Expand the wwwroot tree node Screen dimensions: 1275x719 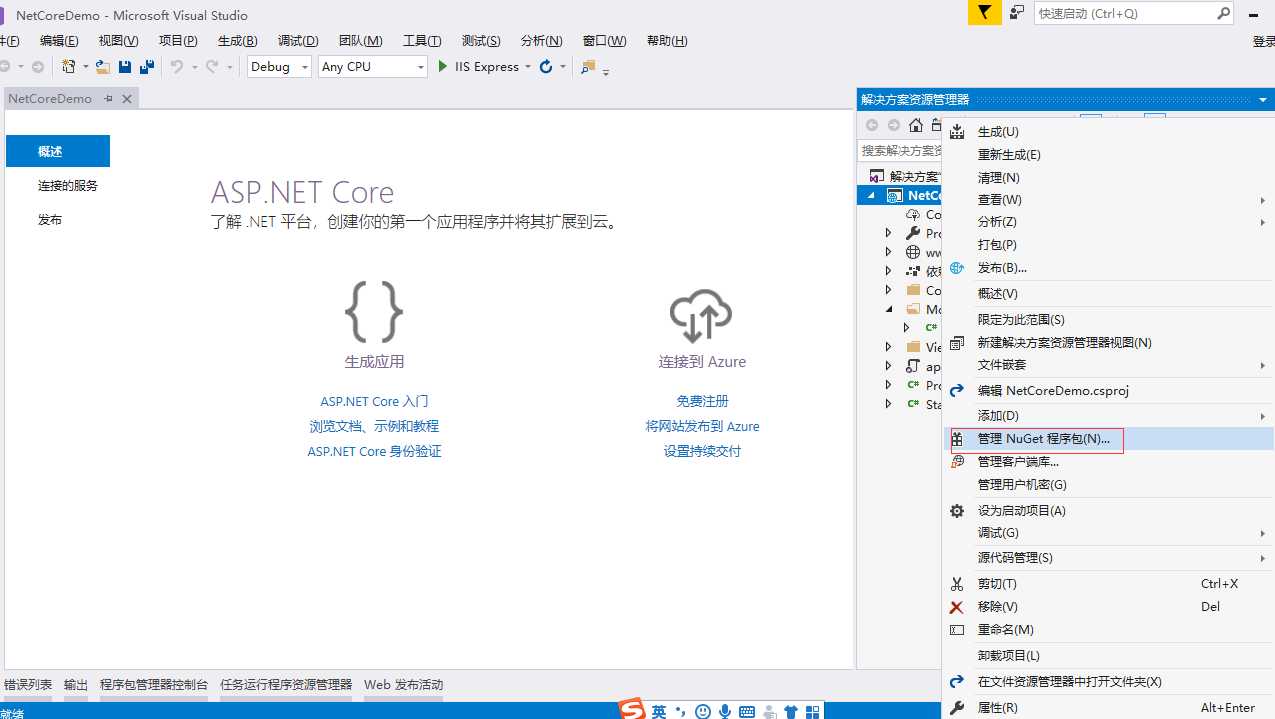(x=888, y=252)
